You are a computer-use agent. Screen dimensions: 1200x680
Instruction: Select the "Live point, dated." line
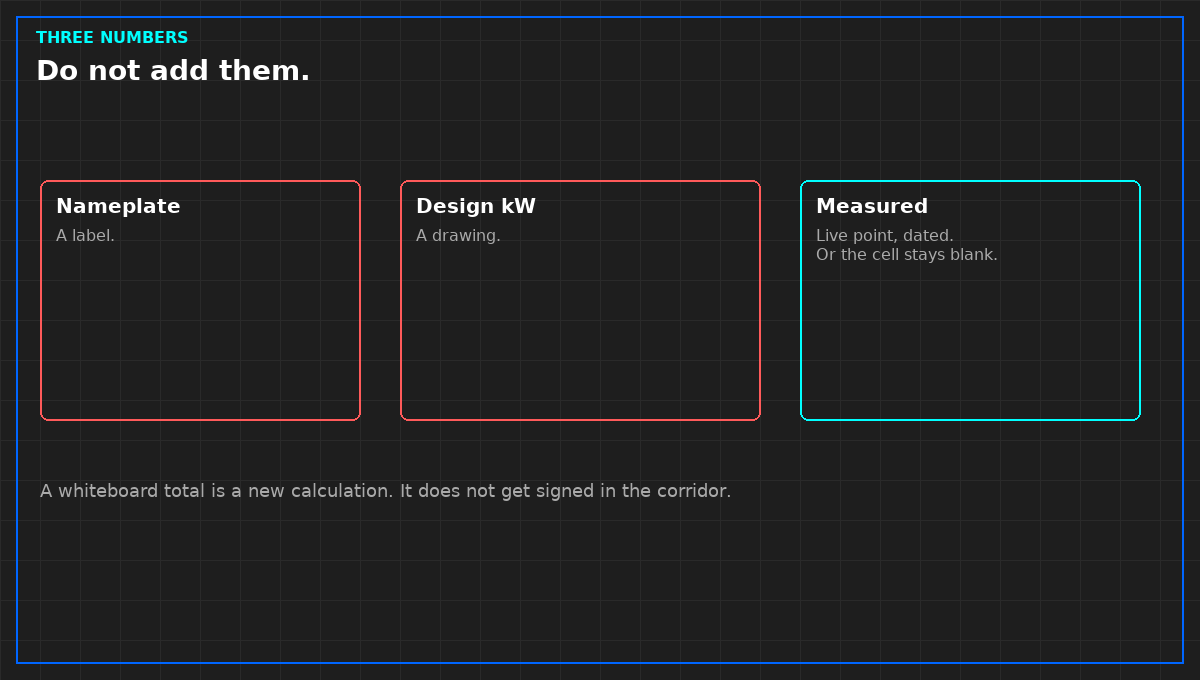tap(885, 236)
